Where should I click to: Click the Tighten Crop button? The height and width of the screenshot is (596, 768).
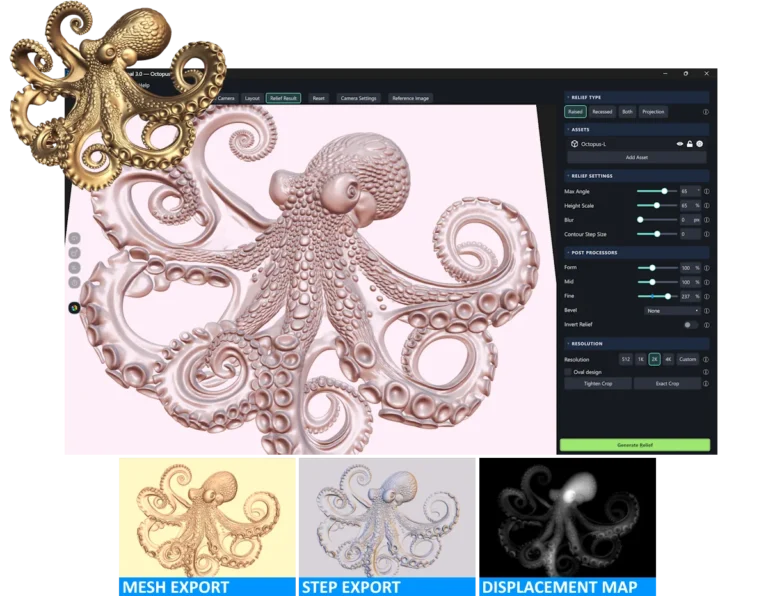[598, 384]
